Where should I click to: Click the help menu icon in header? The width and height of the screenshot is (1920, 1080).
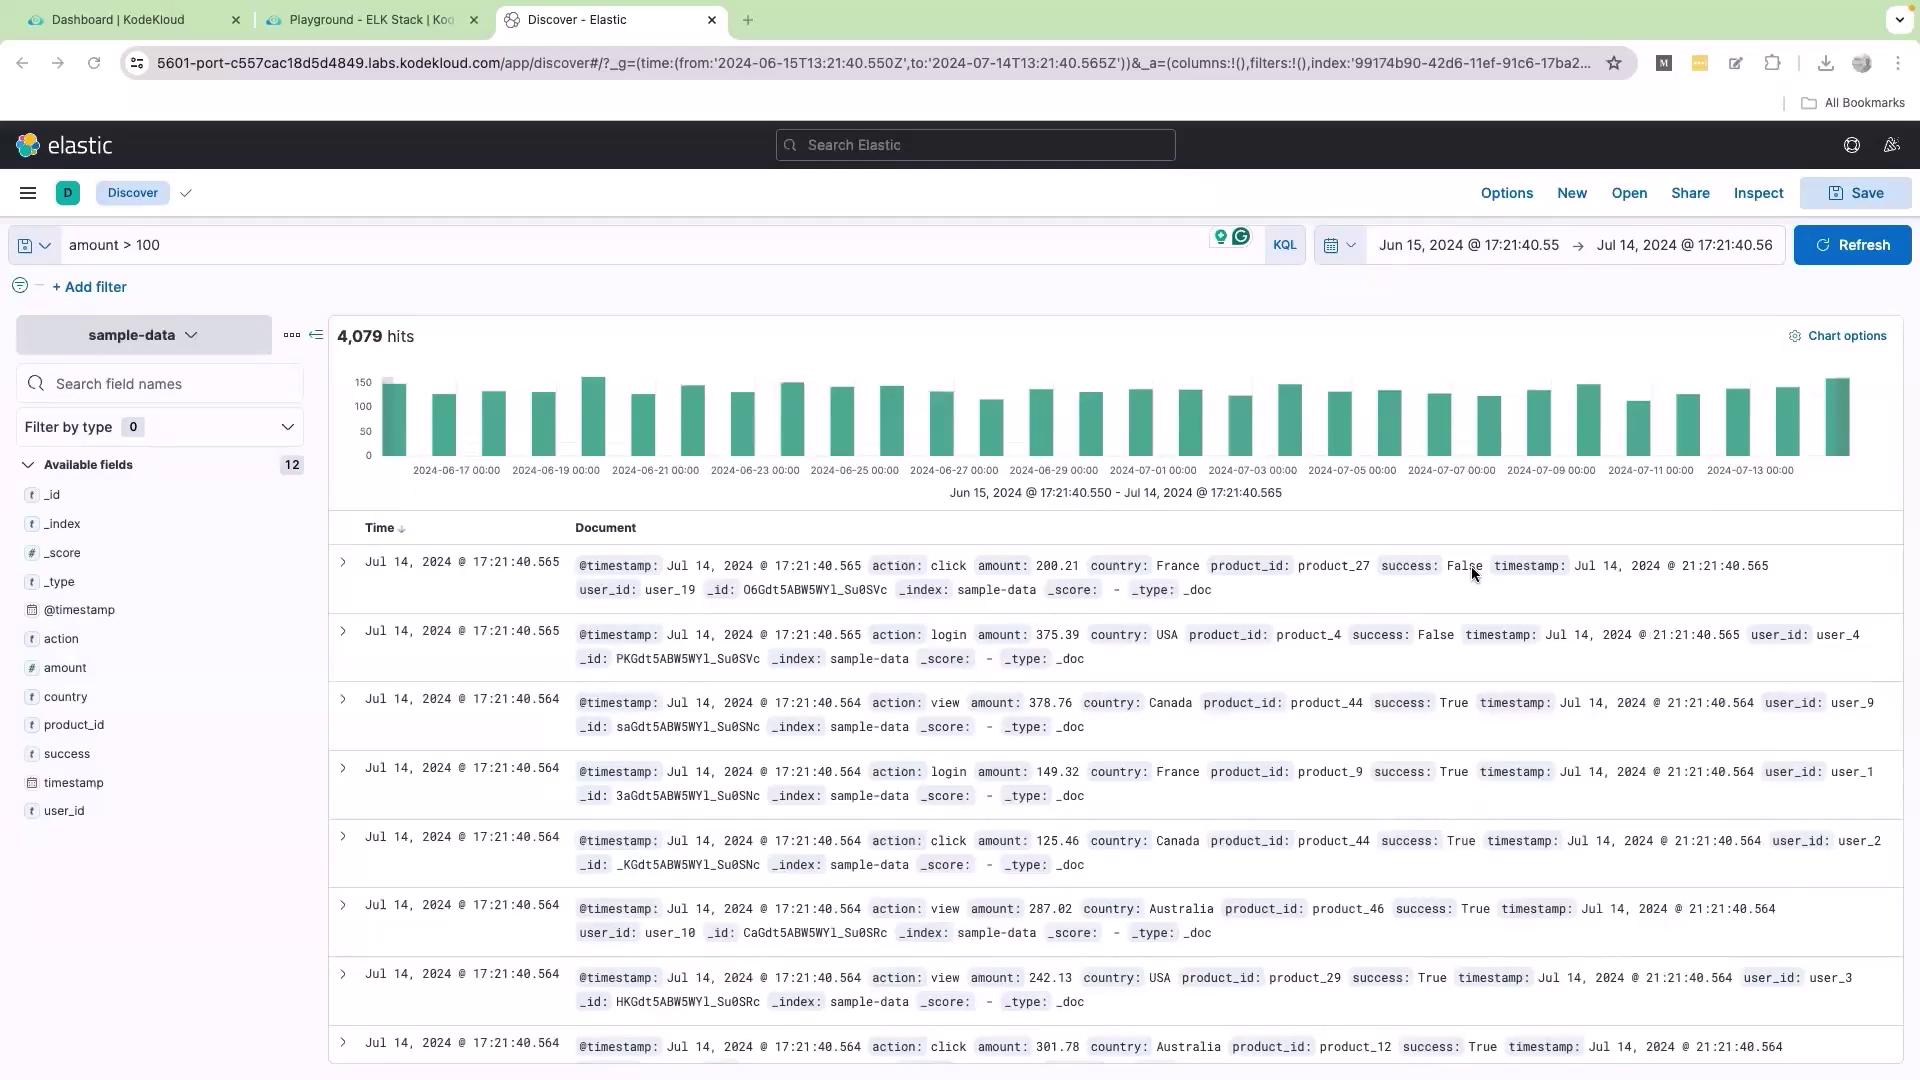pos(1851,145)
